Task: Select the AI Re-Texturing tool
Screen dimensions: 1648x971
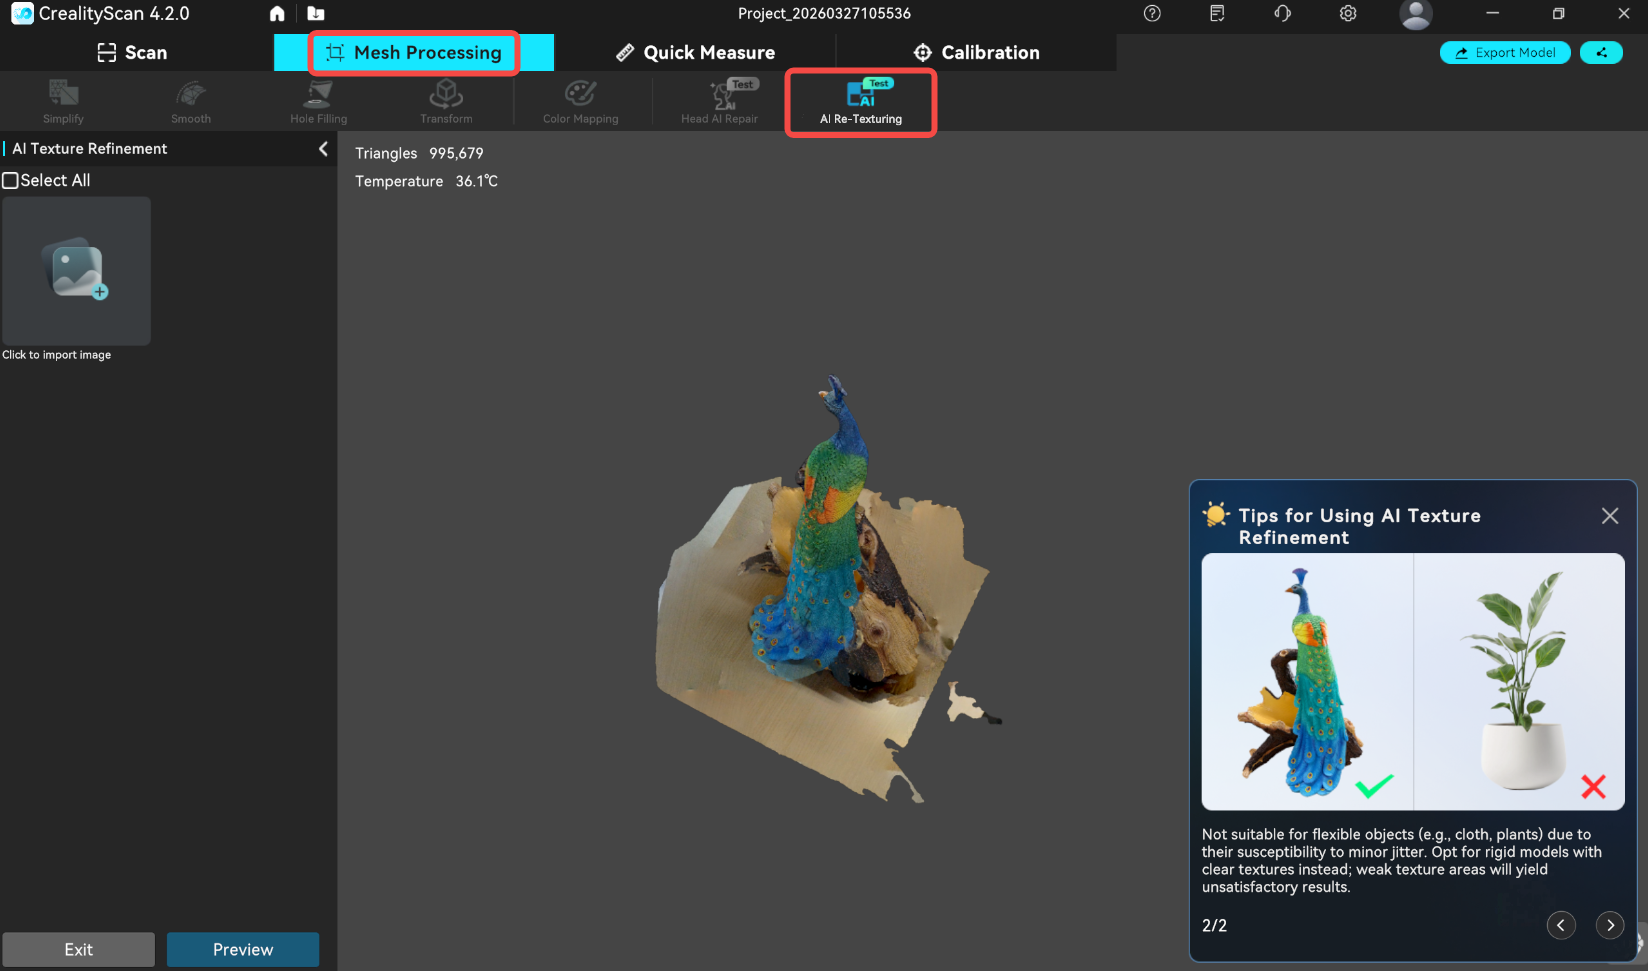Action: (x=860, y=102)
